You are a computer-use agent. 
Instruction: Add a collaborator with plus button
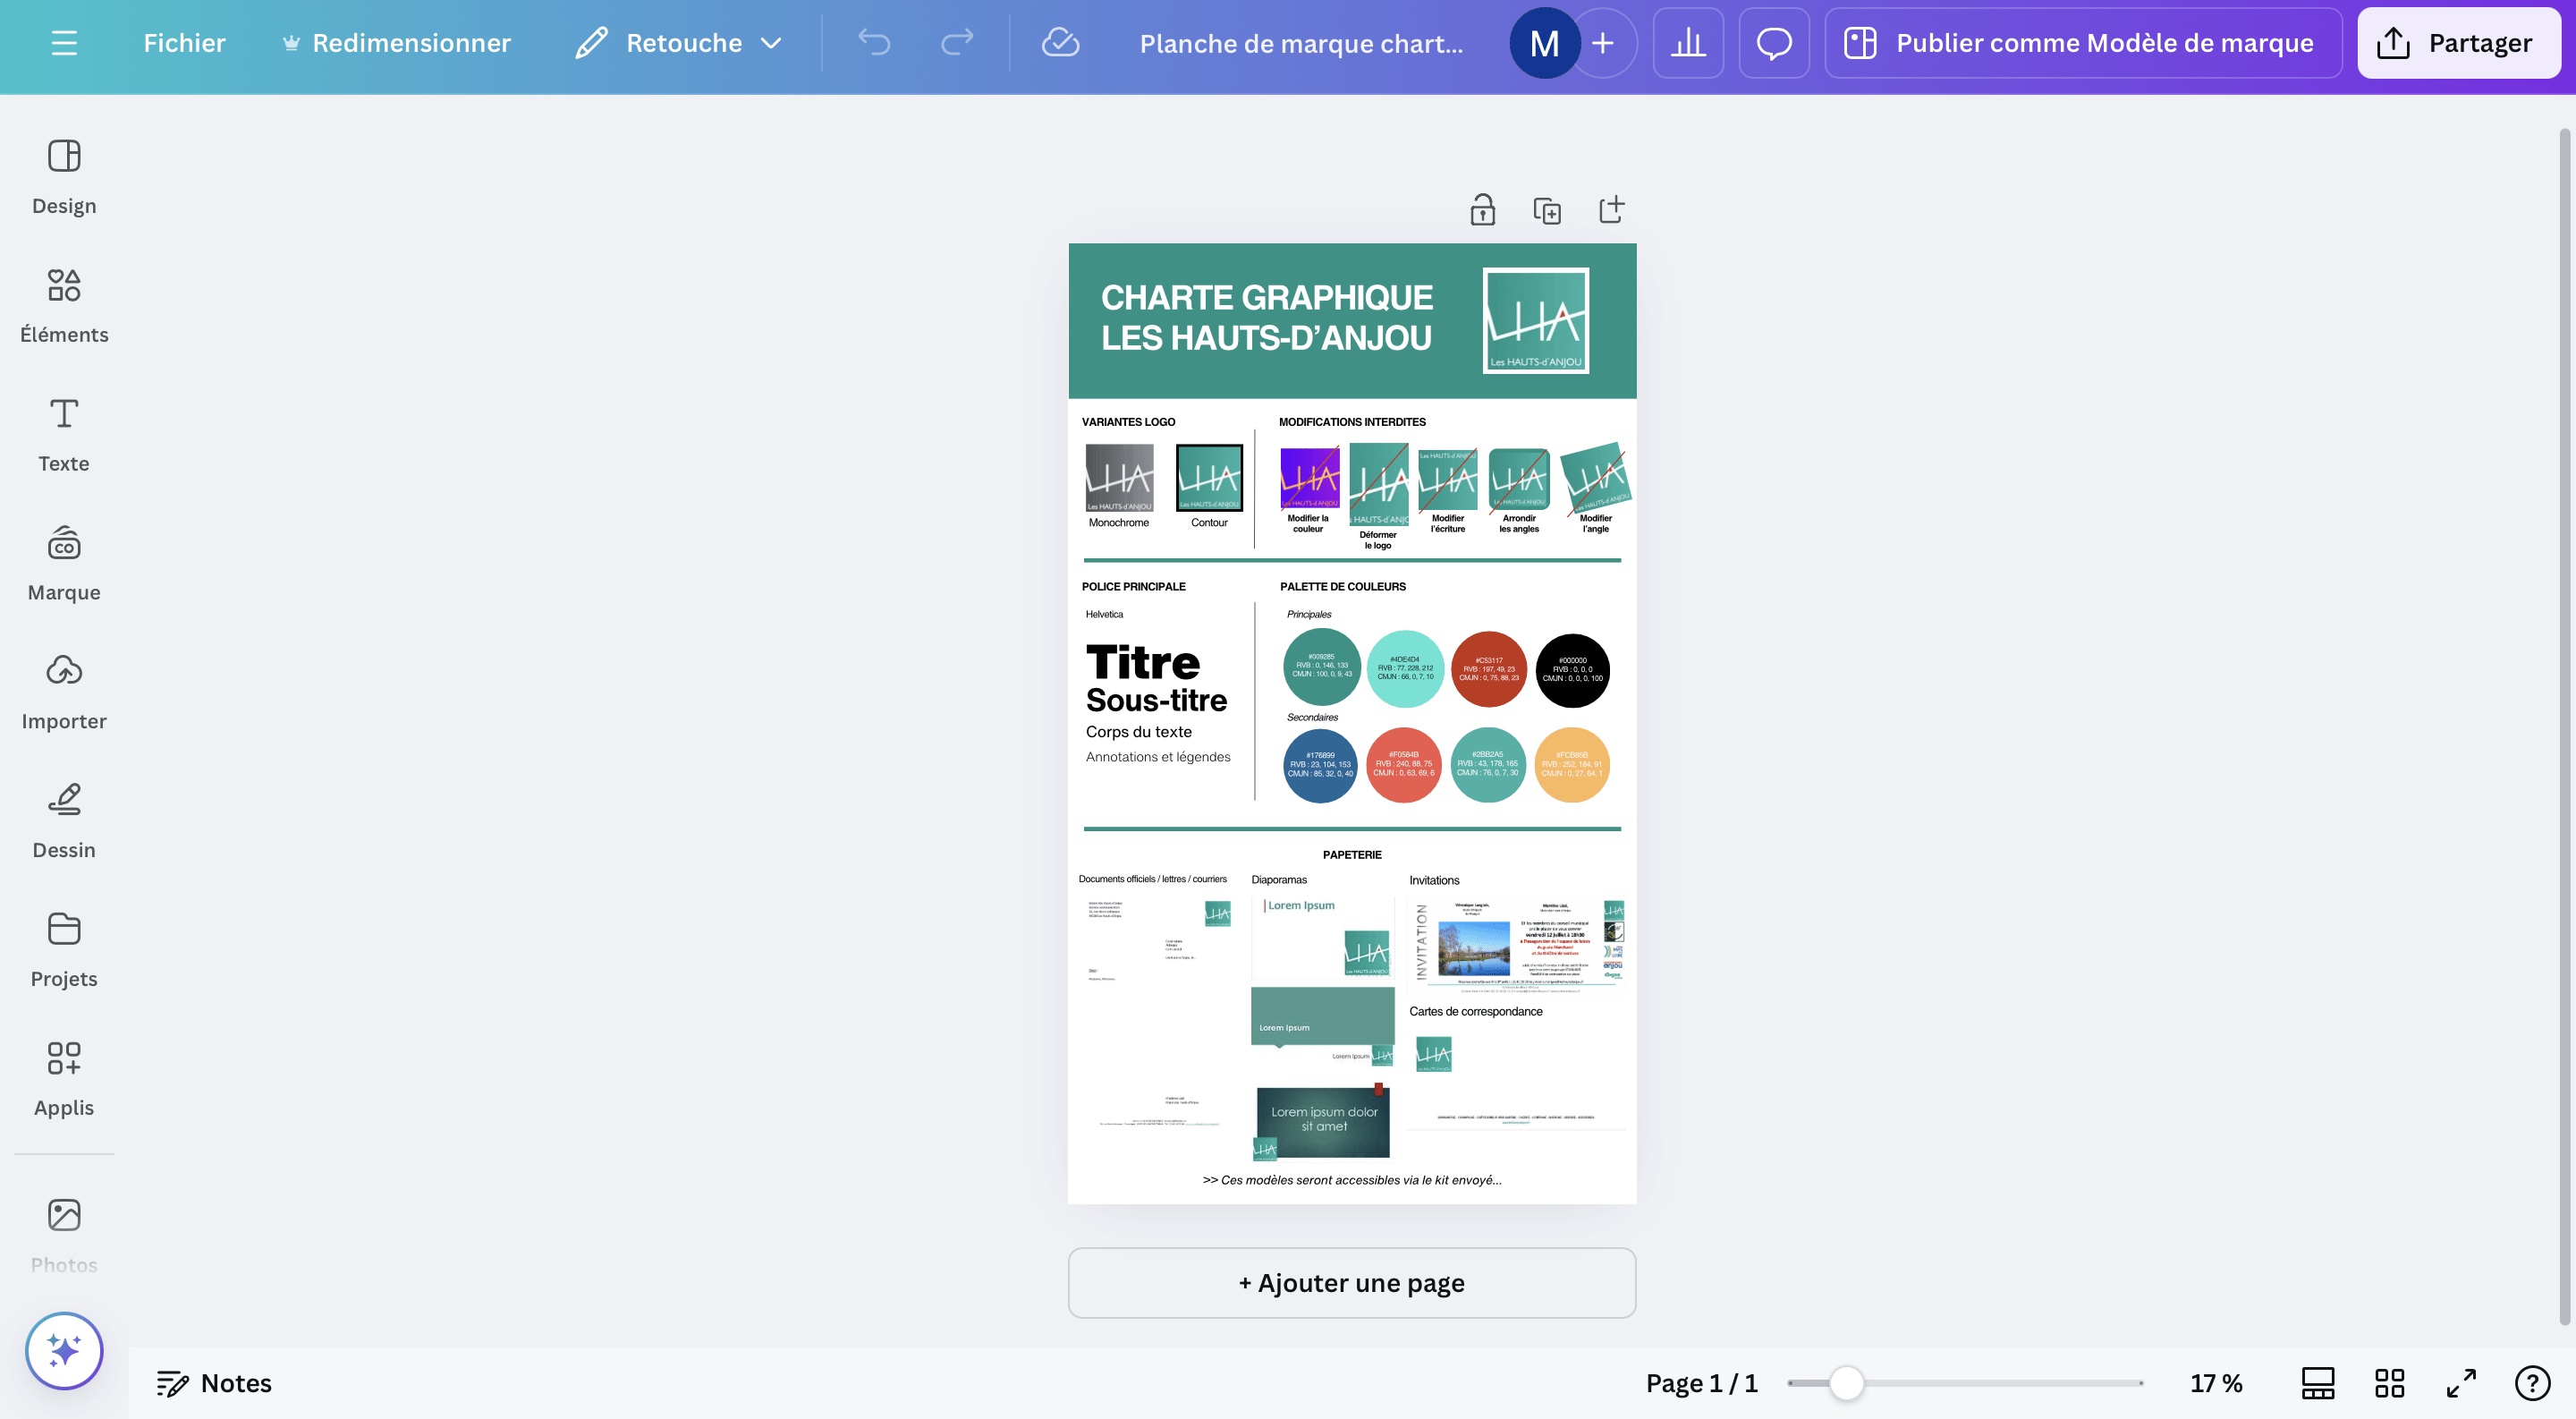(1603, 43)
